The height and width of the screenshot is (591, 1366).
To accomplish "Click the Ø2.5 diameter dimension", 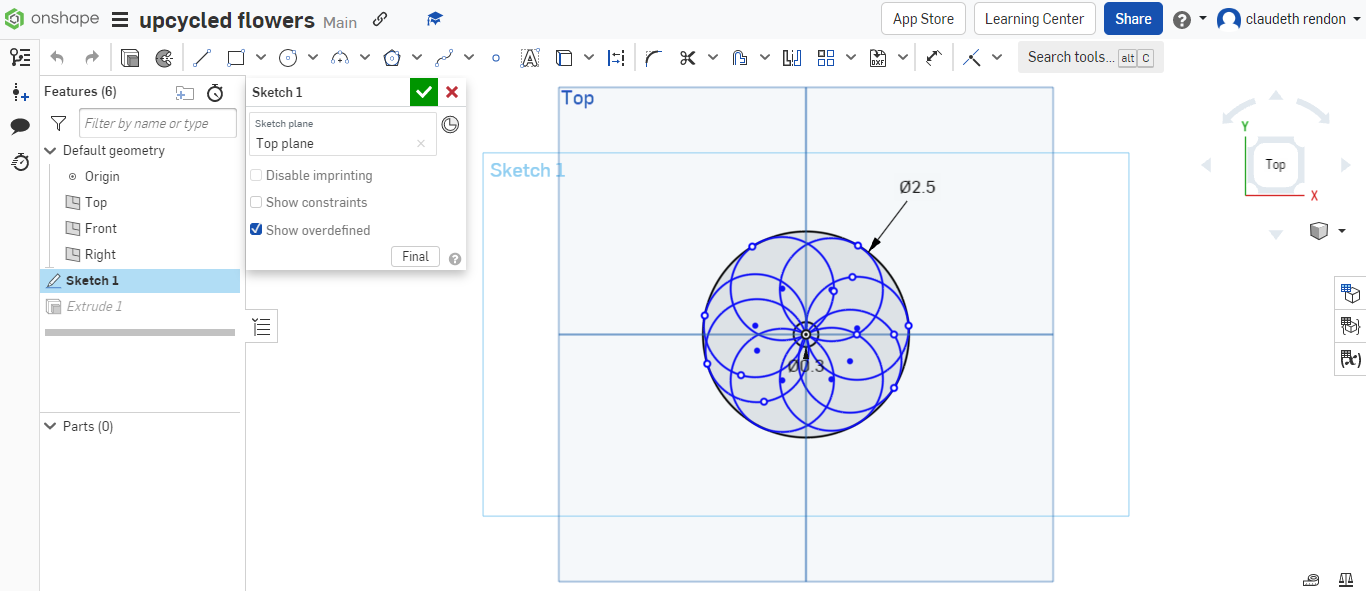I will [x=917, y=187].
